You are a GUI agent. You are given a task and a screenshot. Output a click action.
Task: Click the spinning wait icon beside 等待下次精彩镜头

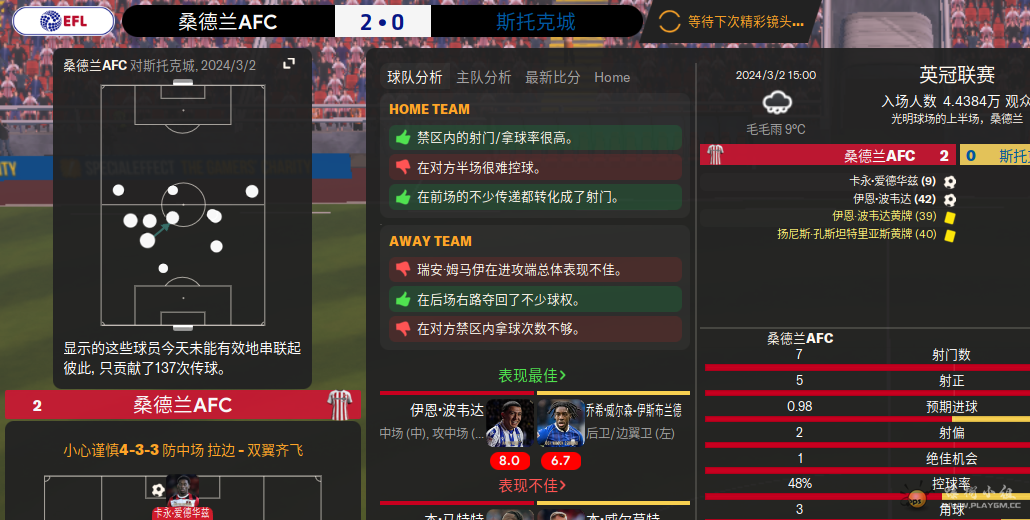pos(669,22)
